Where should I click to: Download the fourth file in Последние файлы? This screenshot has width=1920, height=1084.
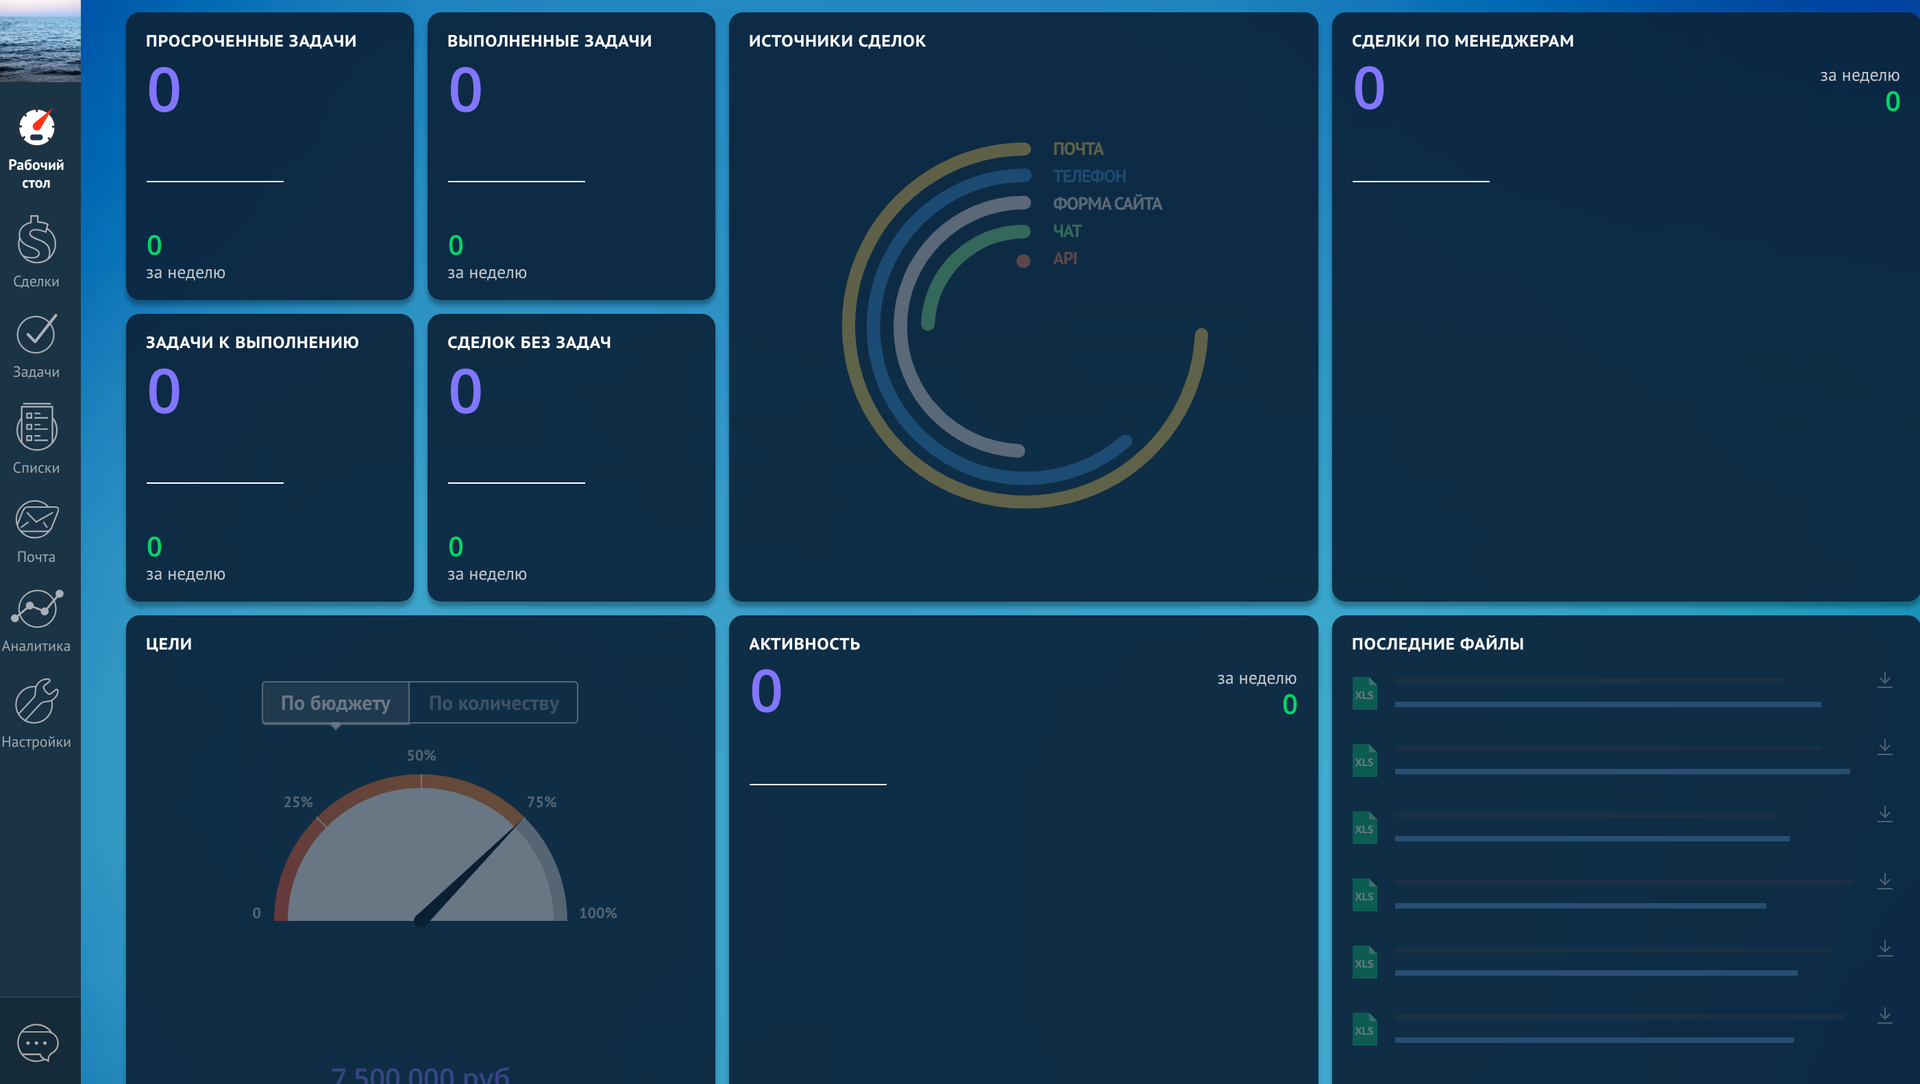[x=1885, y=881]
